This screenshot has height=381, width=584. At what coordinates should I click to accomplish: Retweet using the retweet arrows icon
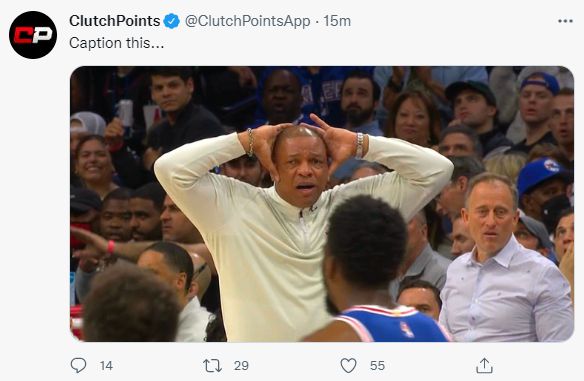212,366
